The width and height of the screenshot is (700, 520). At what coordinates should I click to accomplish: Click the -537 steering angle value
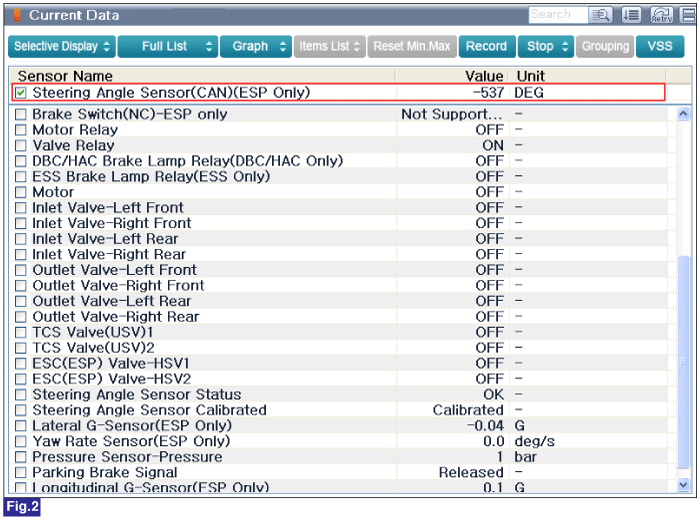pos(489,93)
